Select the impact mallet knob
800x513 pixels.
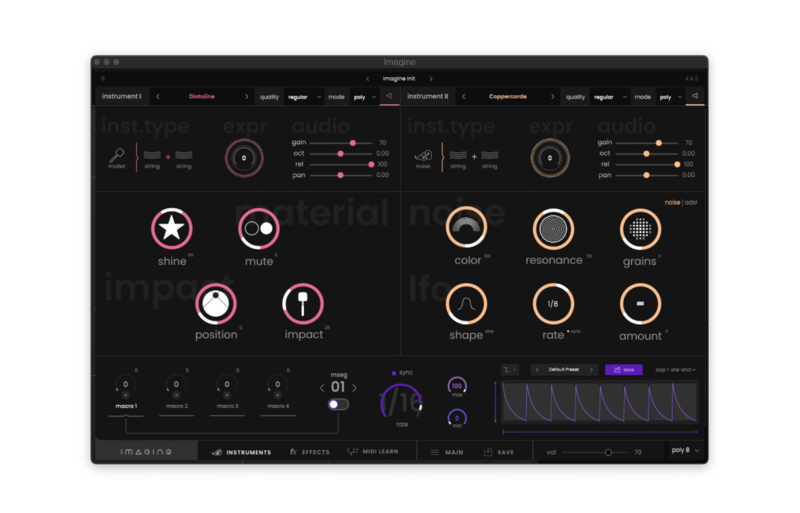coord(302,302)
